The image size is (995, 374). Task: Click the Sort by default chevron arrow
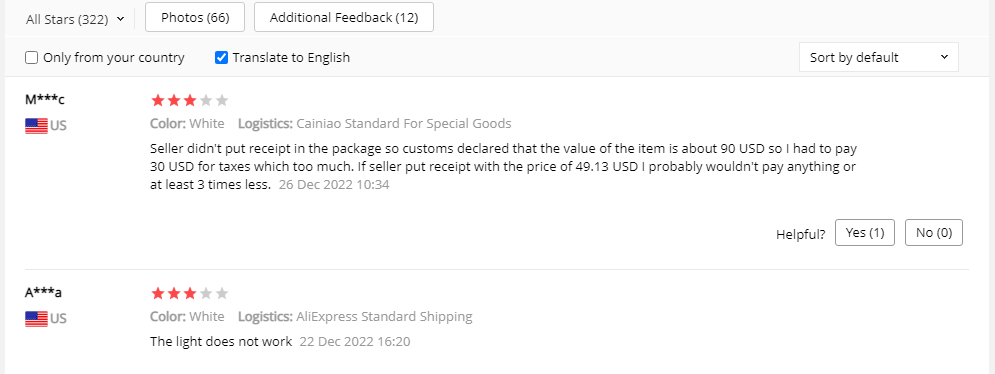point(944,57)
